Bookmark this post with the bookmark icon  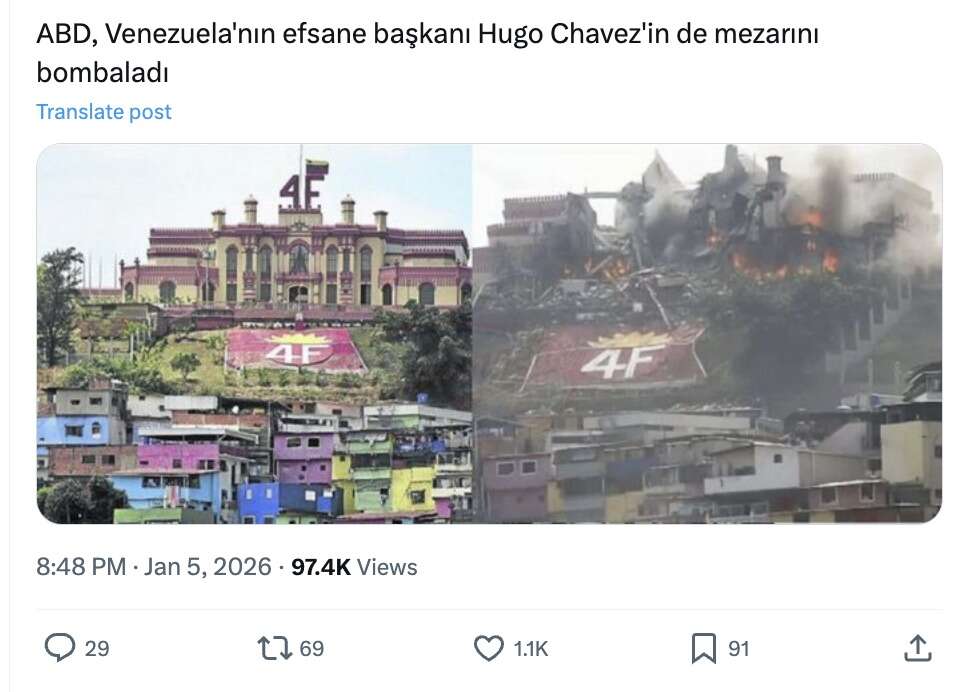(x=703, y=648)
